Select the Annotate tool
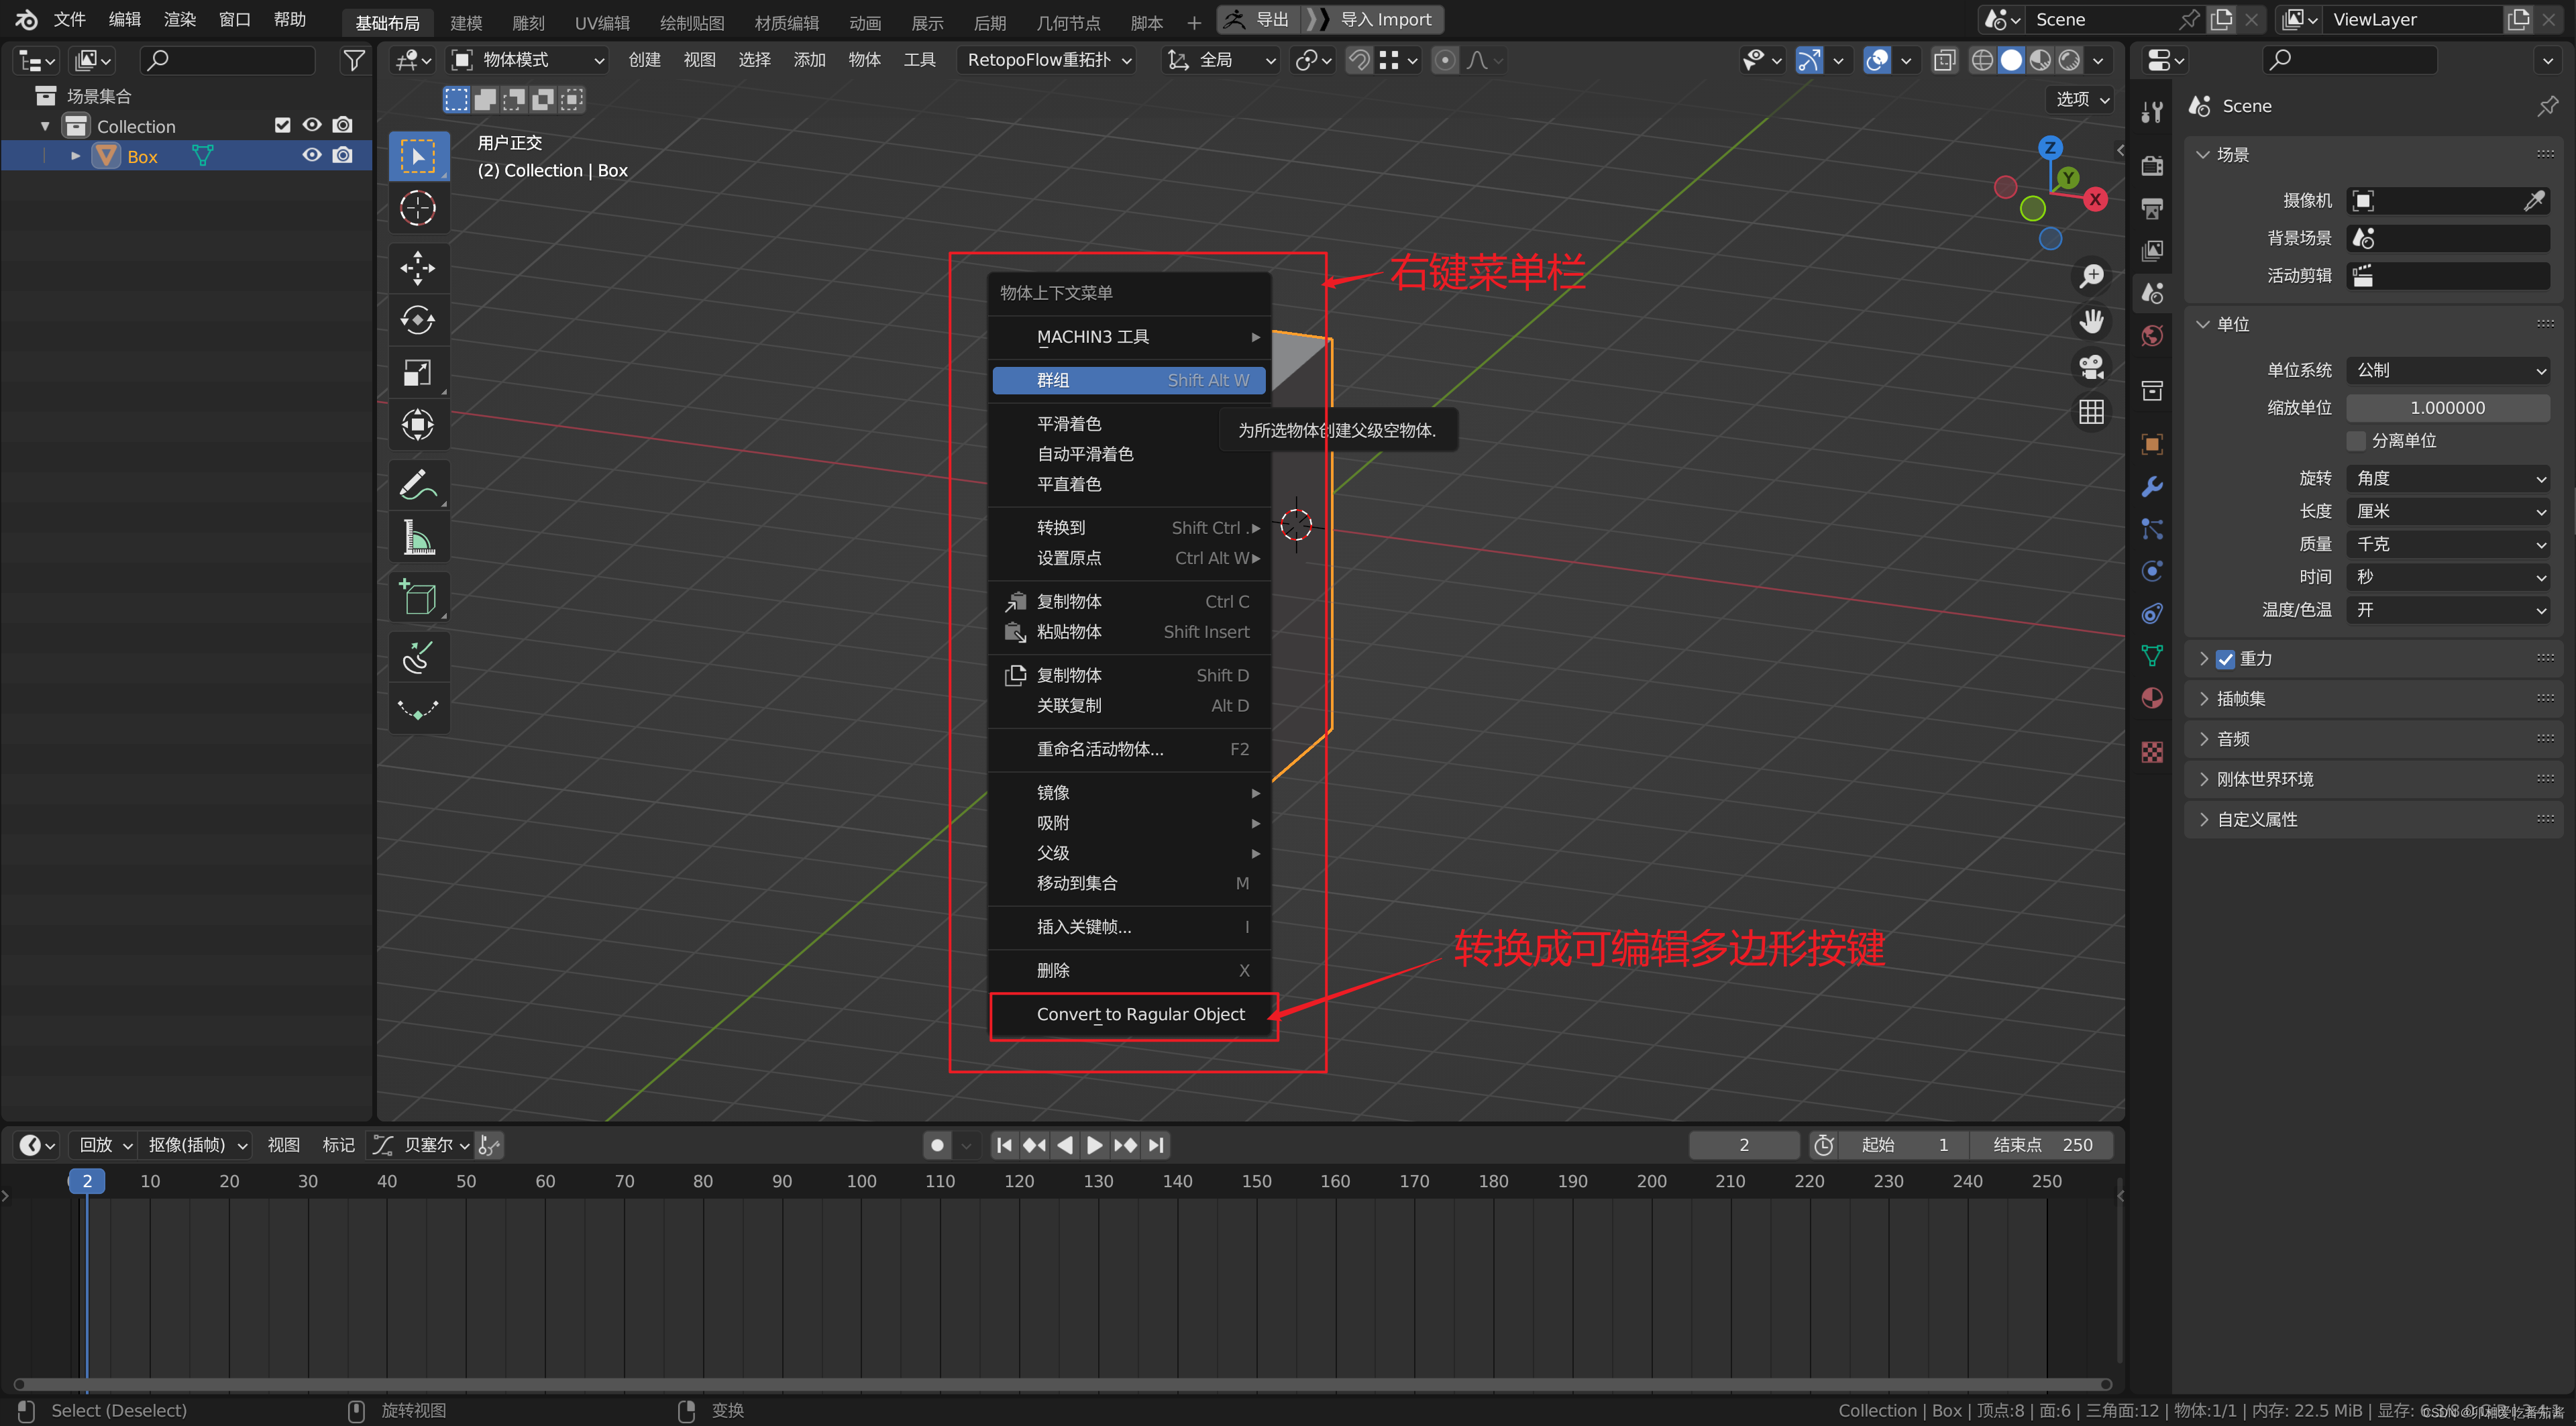This screenshot has width=2576, height=1426. point(418,485)
